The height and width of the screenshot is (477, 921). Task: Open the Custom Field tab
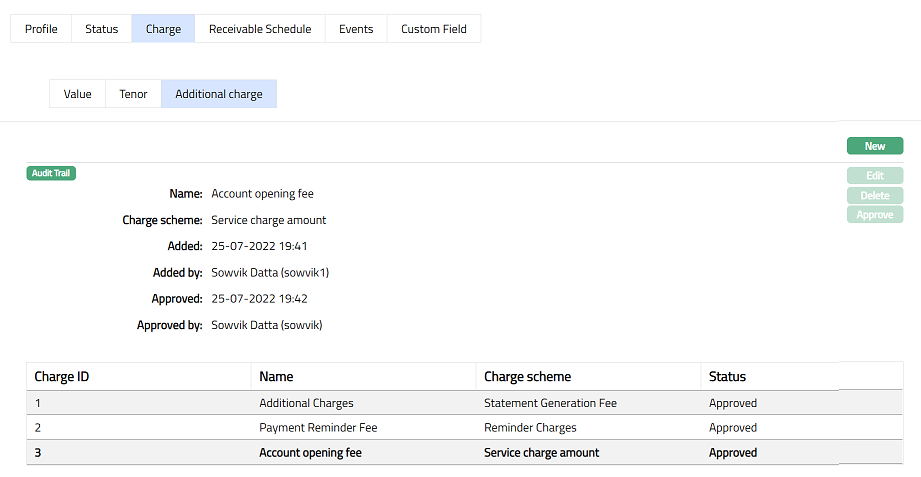click(x=433, y=29)
